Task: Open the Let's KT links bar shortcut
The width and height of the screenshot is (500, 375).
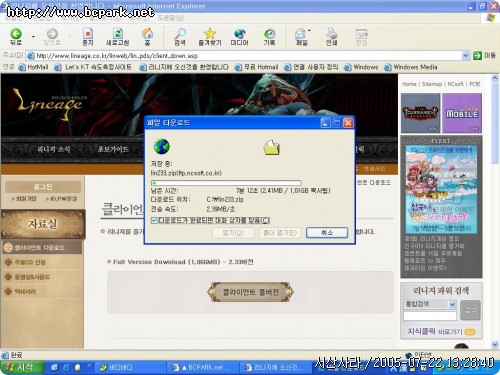Action: [x=93, y=67]
